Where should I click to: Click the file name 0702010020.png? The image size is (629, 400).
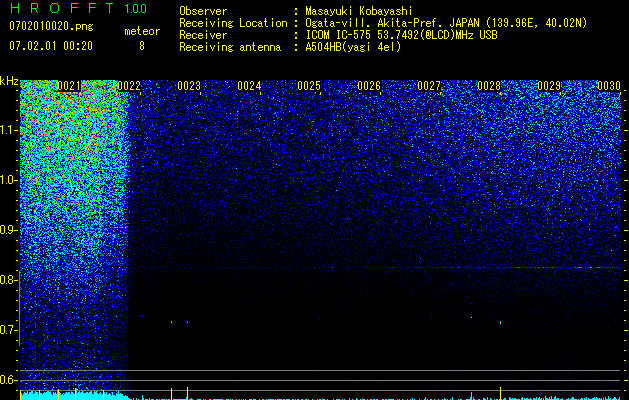(51, 26)
